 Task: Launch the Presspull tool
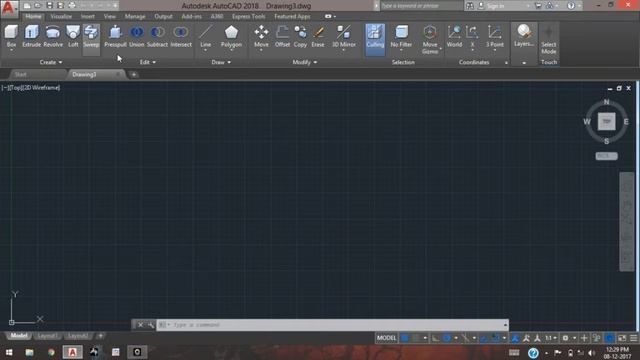[115, 36]
